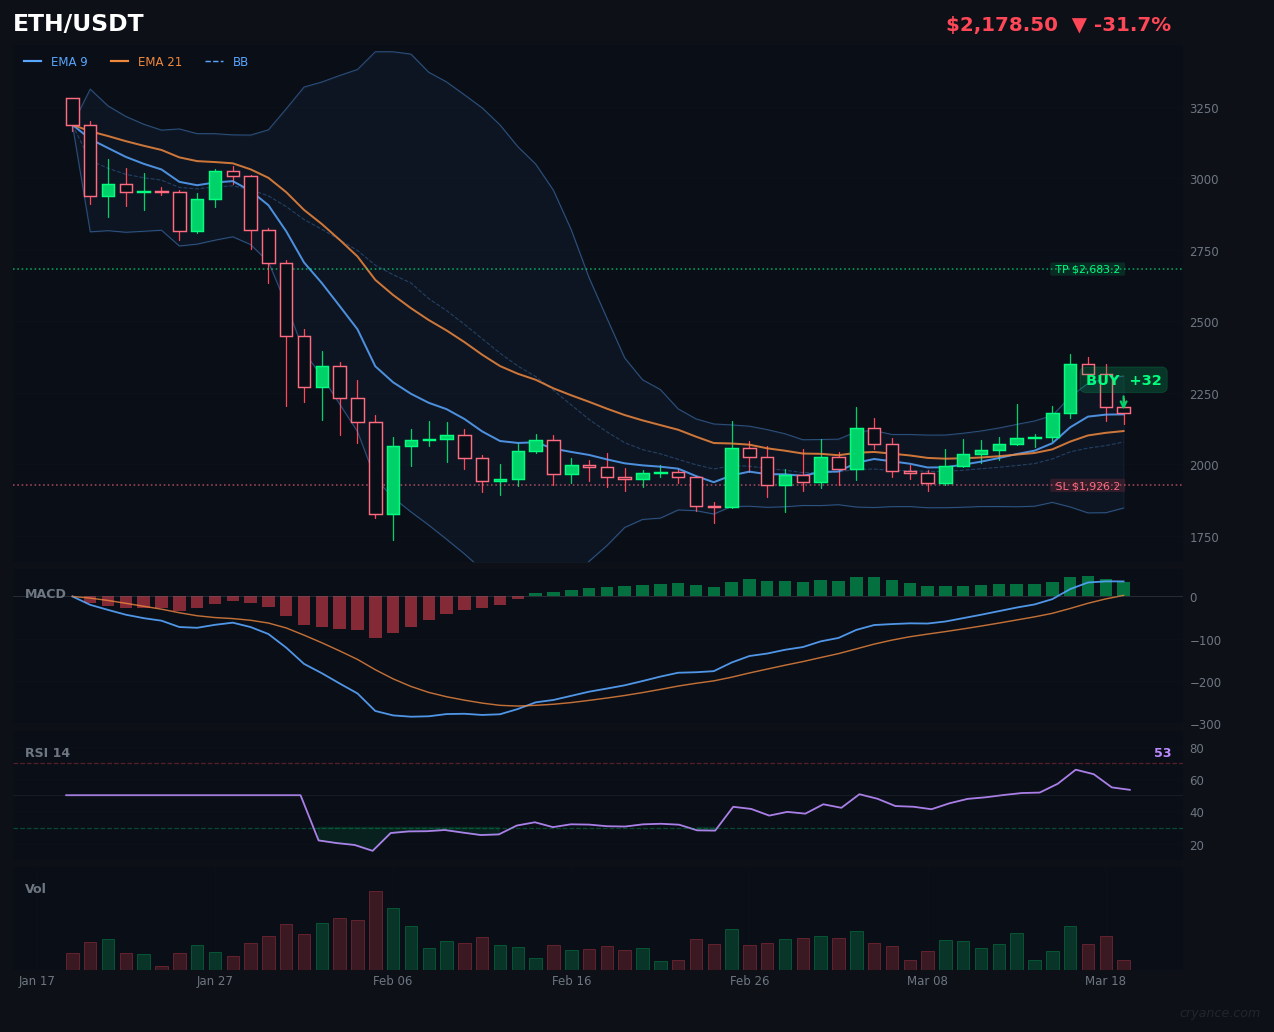Switch focus to the MACD tab section
Screen dimensions: 1274x1032
44,593
